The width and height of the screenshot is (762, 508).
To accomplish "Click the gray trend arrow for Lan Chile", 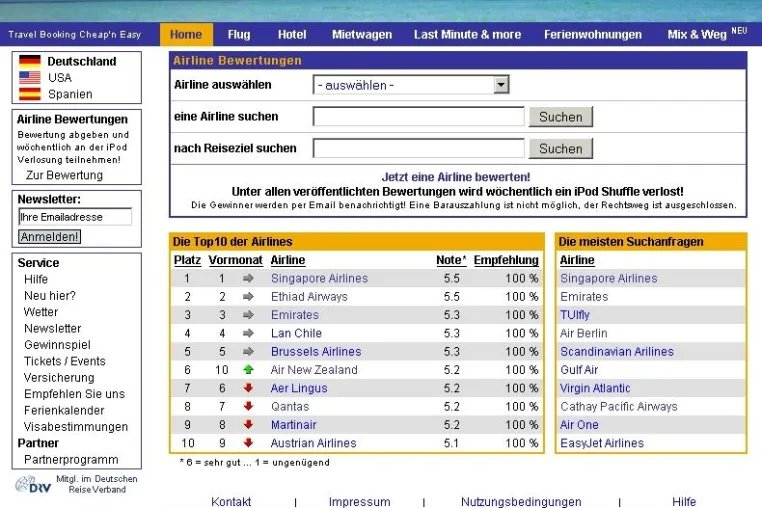I will click(248, 333).
